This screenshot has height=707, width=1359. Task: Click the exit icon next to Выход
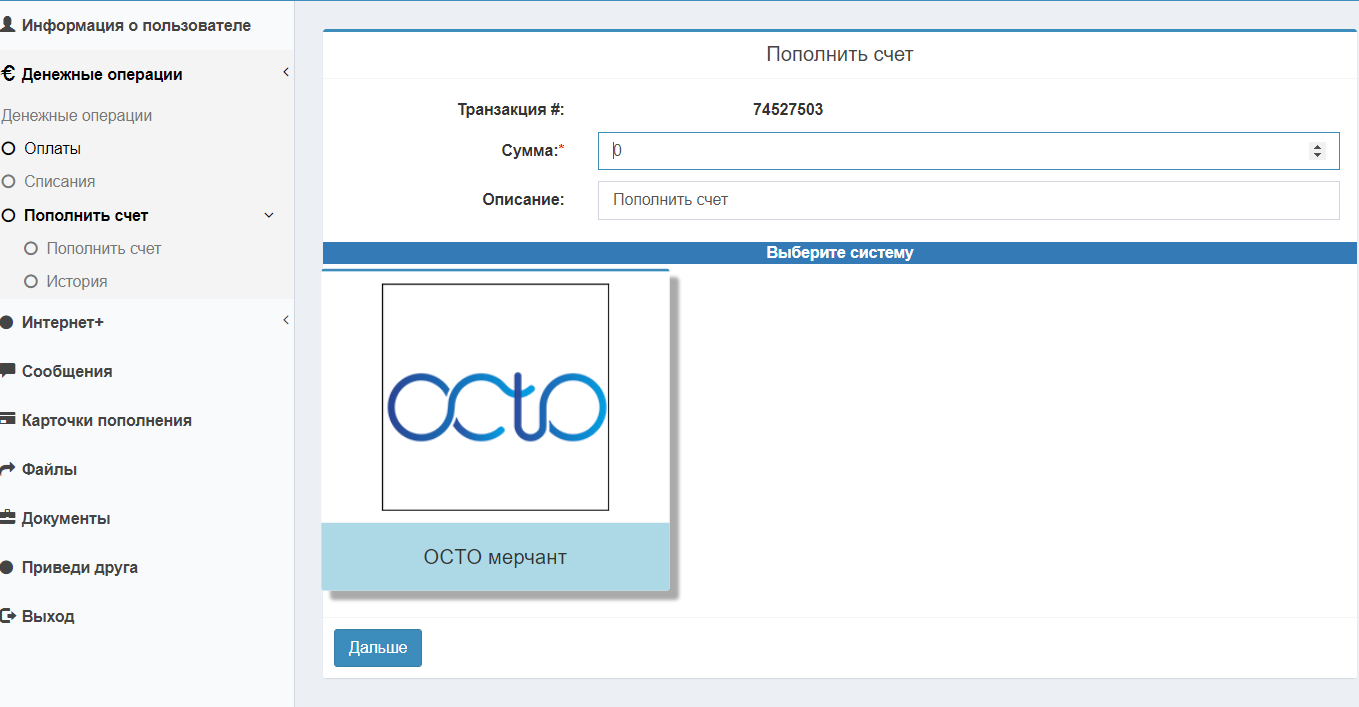tap(8, 616)
